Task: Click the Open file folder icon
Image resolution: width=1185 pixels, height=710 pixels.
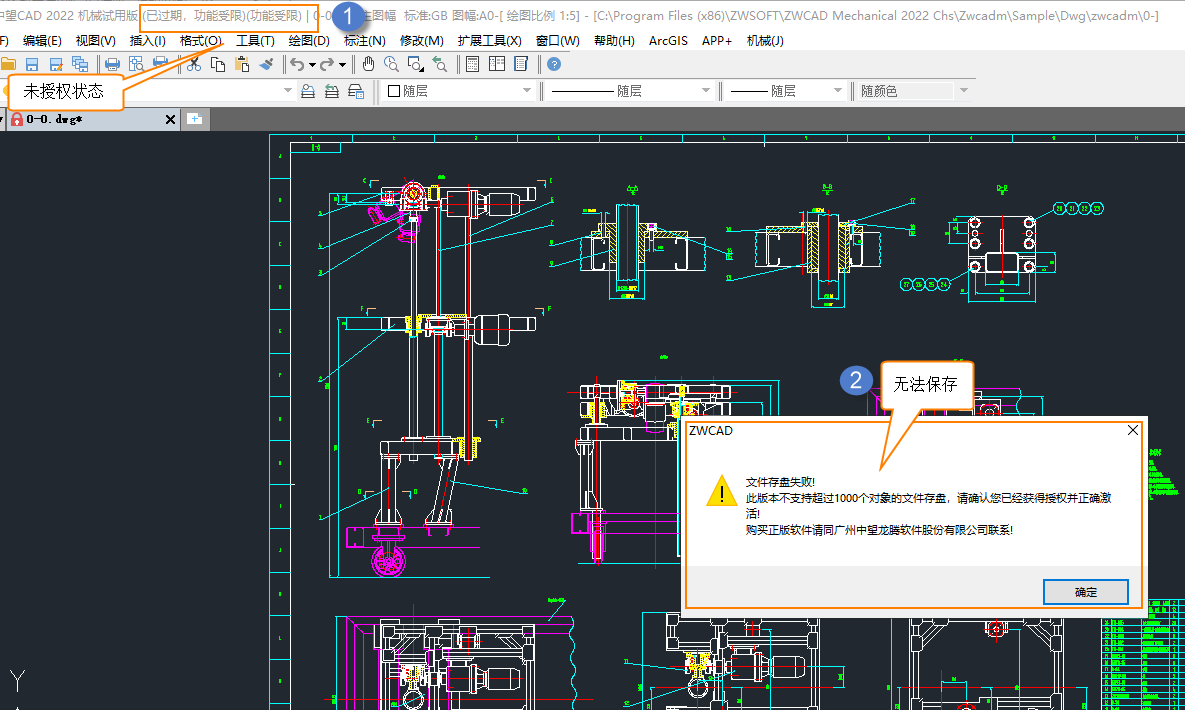Action: tap(8, 64)
